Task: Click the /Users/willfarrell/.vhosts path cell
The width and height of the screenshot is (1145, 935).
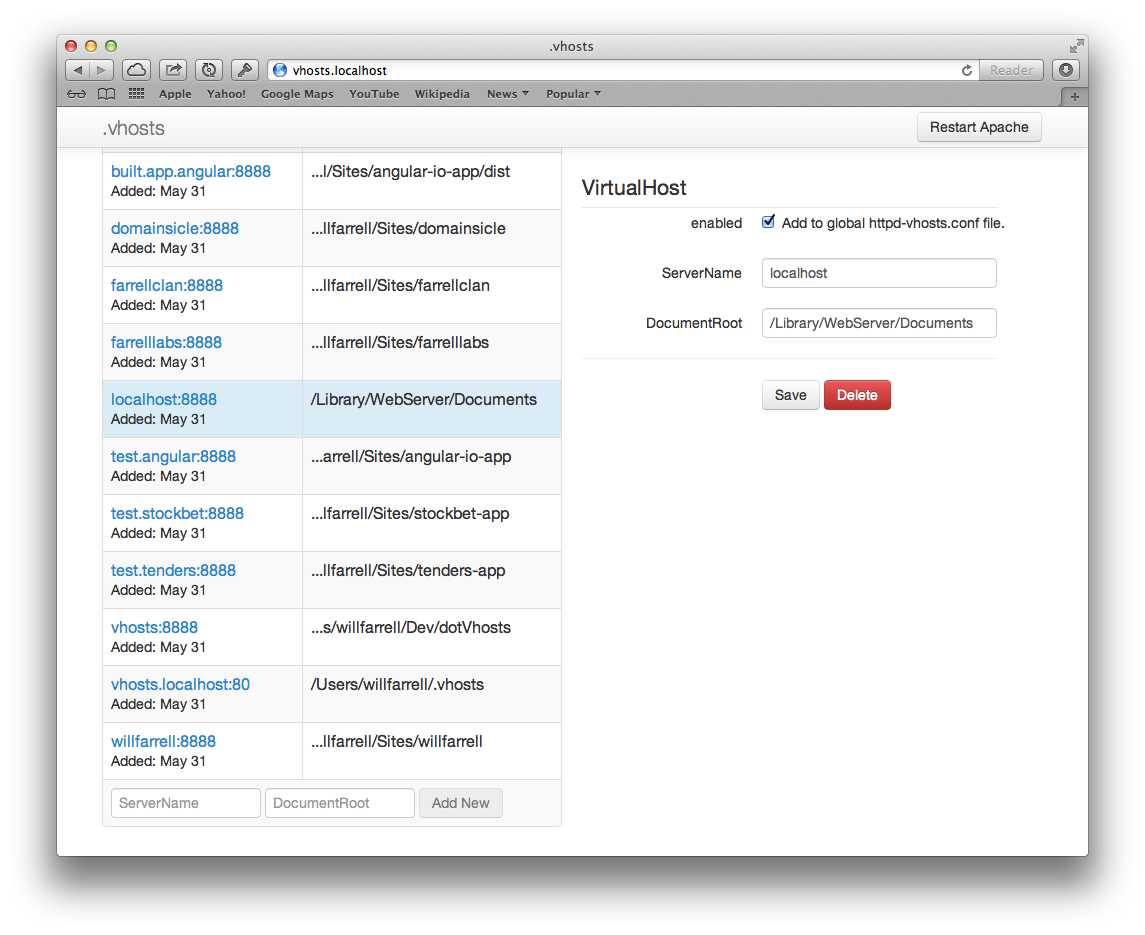Action: pos(432,694)
